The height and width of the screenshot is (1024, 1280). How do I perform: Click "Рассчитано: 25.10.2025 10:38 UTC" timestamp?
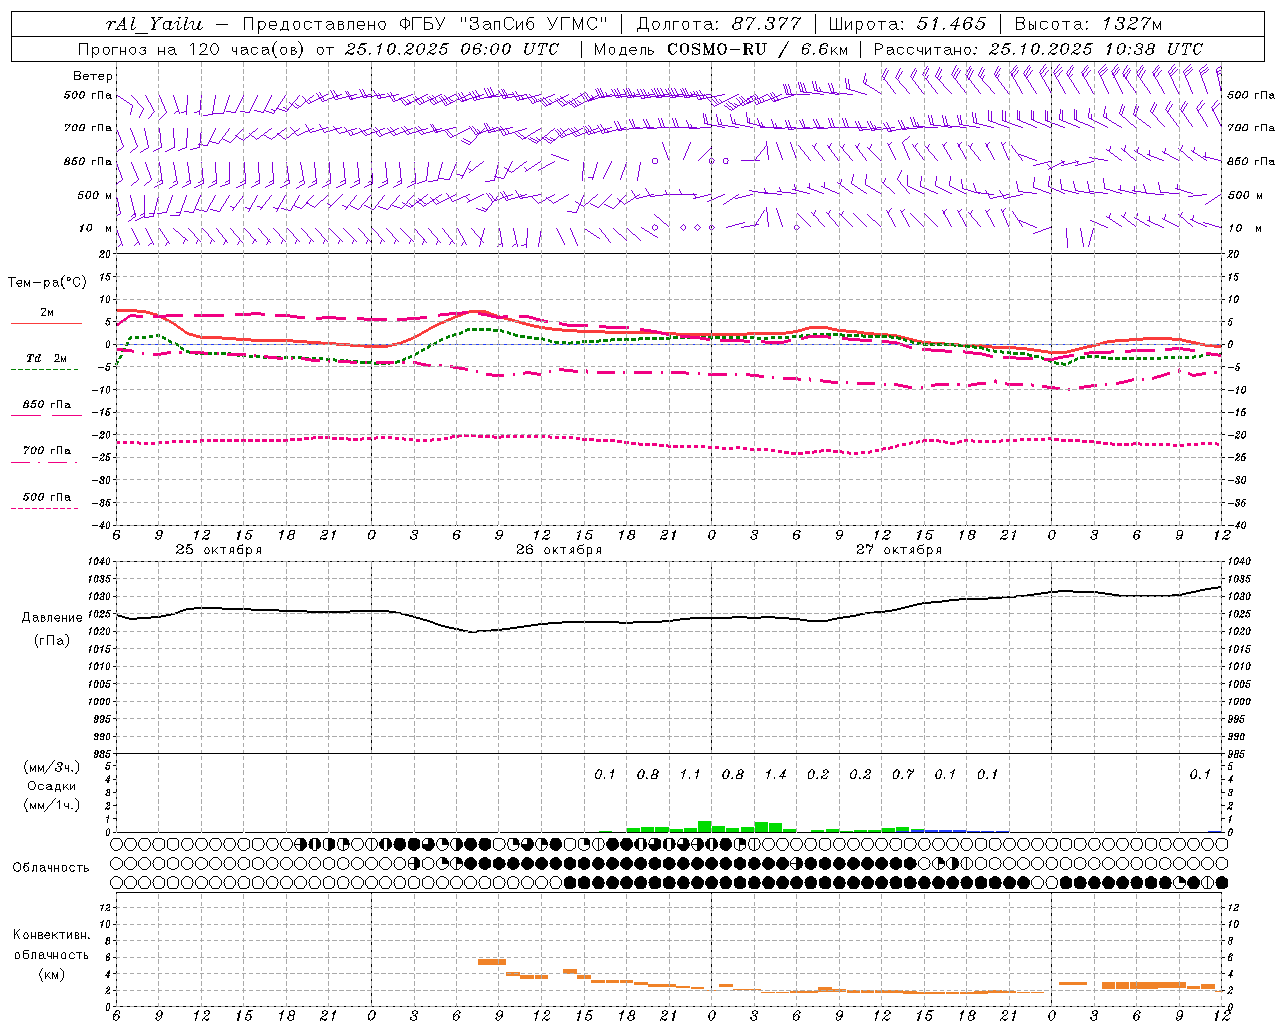[x=1038, y=49]
